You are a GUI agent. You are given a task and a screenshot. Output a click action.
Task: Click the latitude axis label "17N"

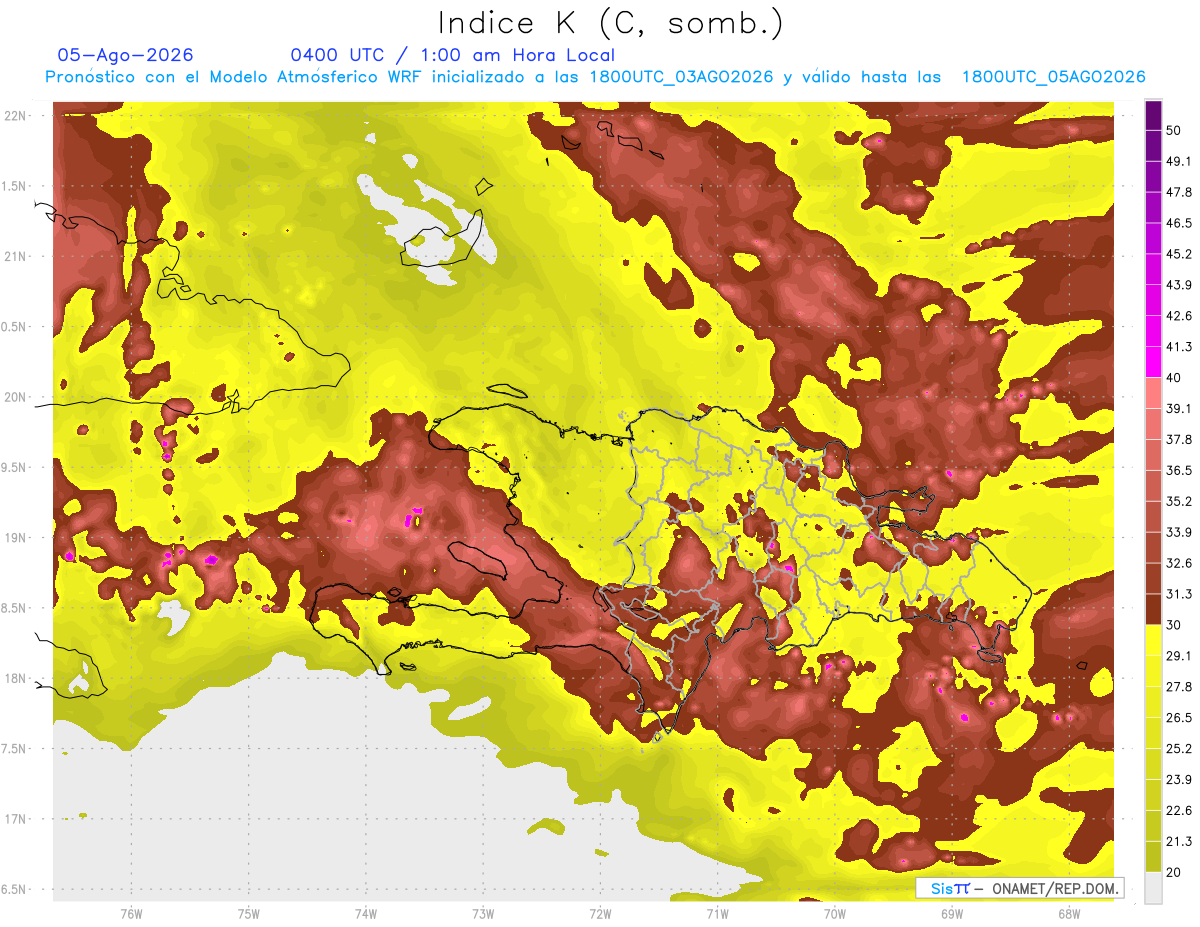(x=16, y=819)
